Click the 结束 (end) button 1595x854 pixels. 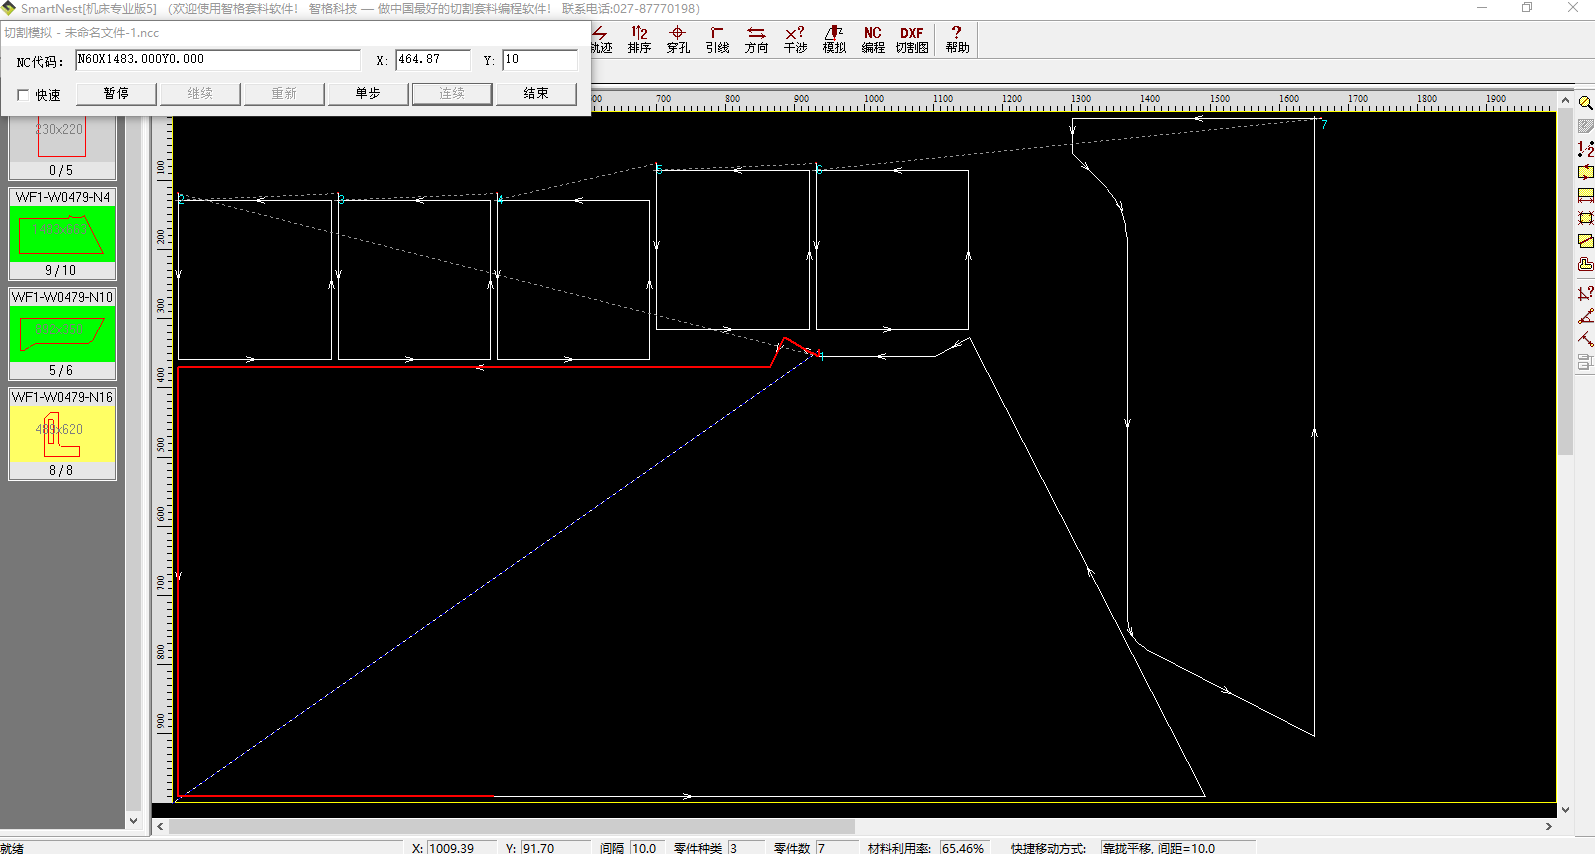(x=536, y=93)
